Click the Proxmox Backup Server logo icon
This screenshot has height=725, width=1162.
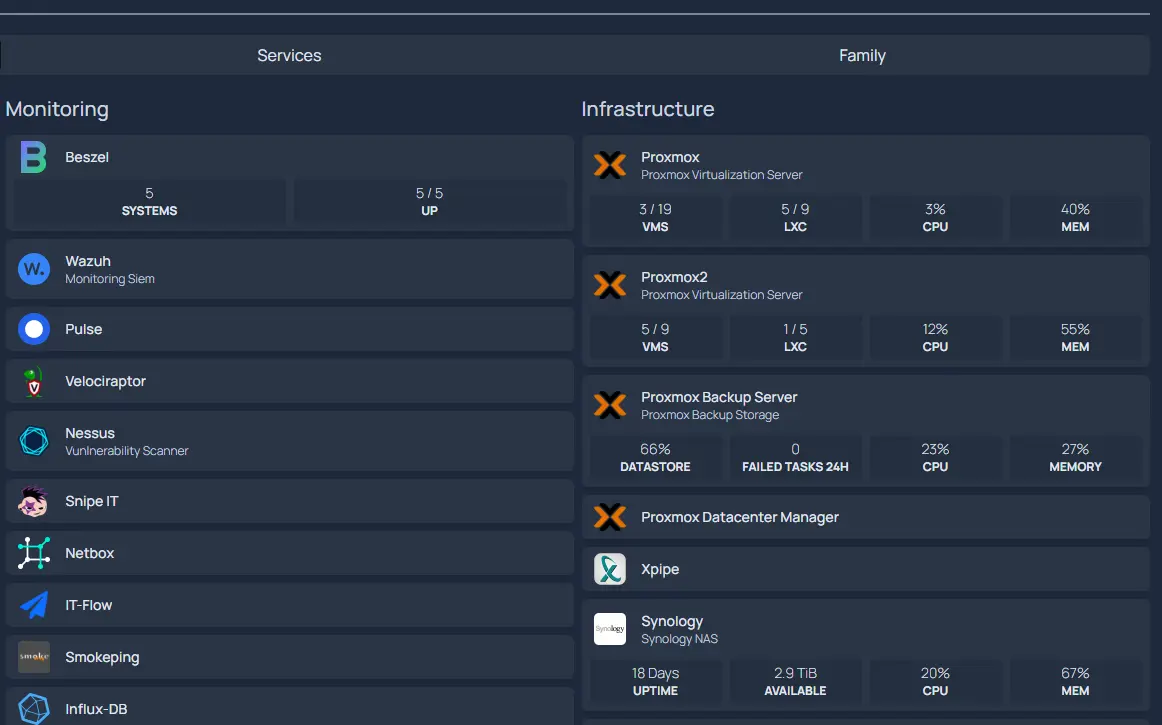coord(610,405)
